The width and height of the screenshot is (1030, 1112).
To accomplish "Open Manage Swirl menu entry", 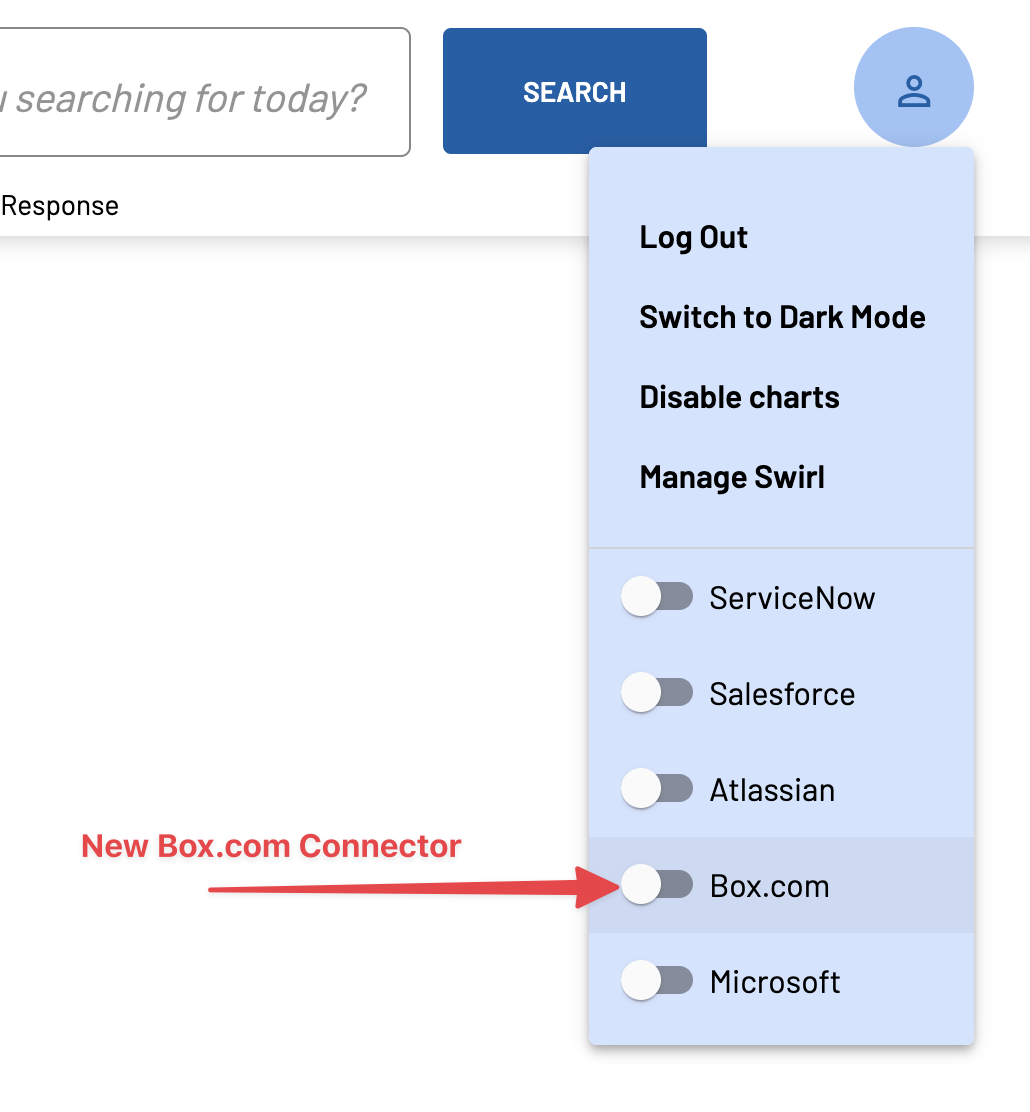I will point(732,477).
